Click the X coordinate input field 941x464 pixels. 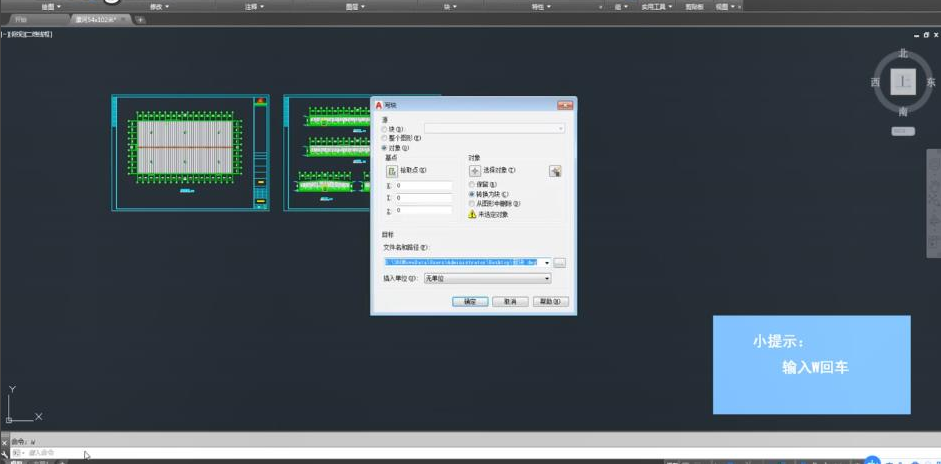(423, 185)
